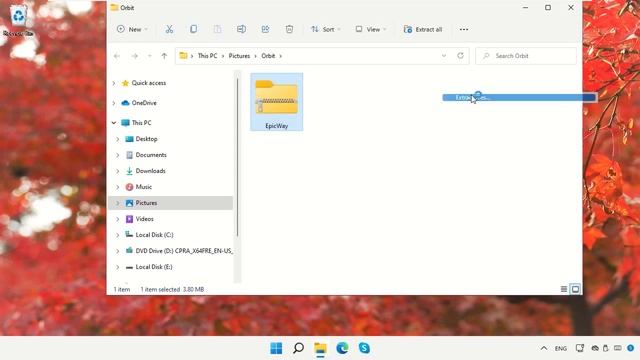Open See more ellipsis menu
This screenshot has height=360, width=640.
point(464,29)
